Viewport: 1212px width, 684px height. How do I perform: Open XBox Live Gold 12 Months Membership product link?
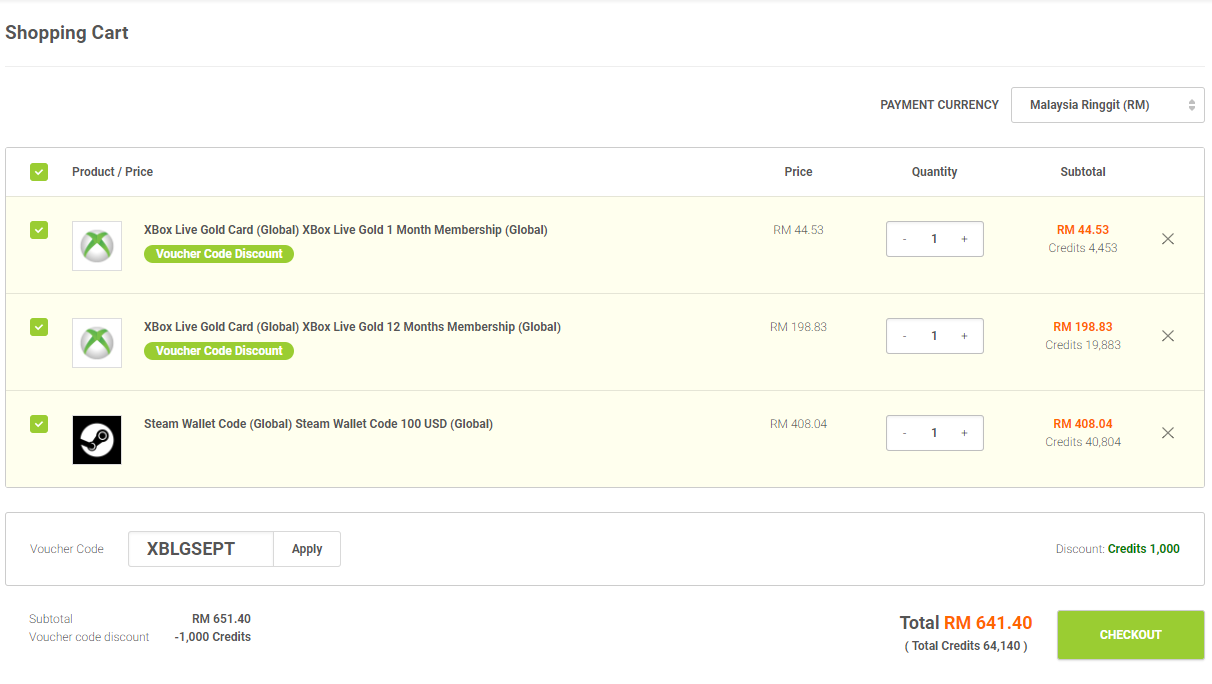click(x=352, y=327)
